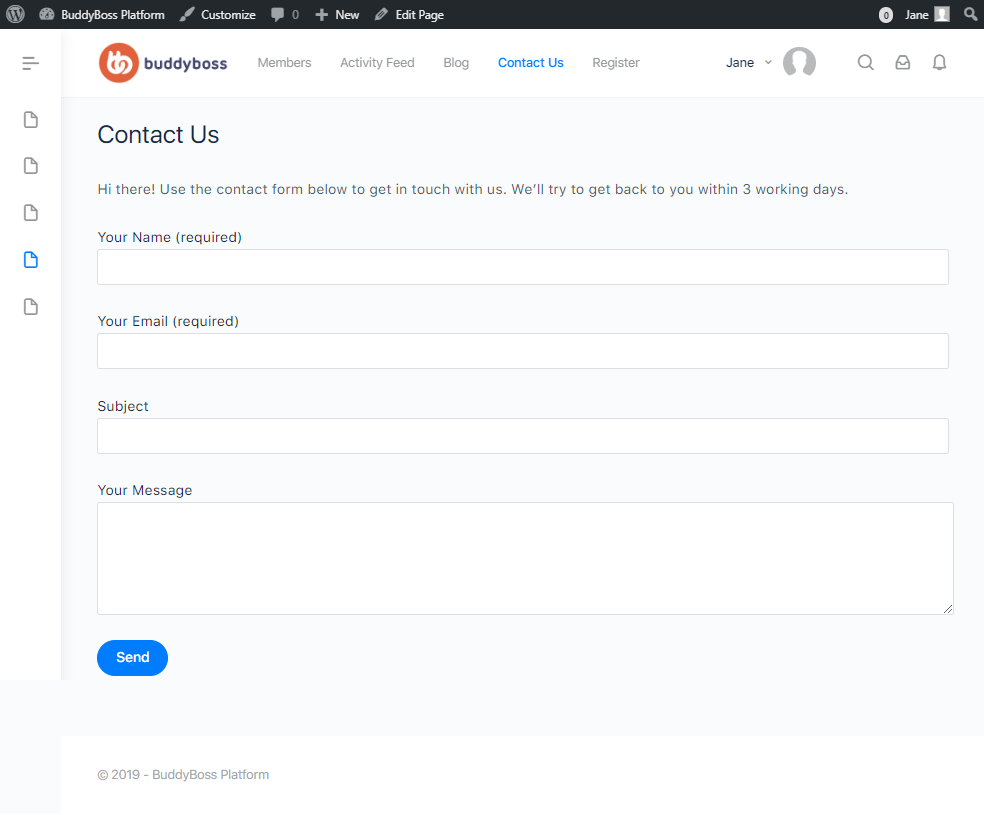The image size is (984, 815).
Task: Click the WordPress logo in admin bar
Action: click(x=15, y=14)
